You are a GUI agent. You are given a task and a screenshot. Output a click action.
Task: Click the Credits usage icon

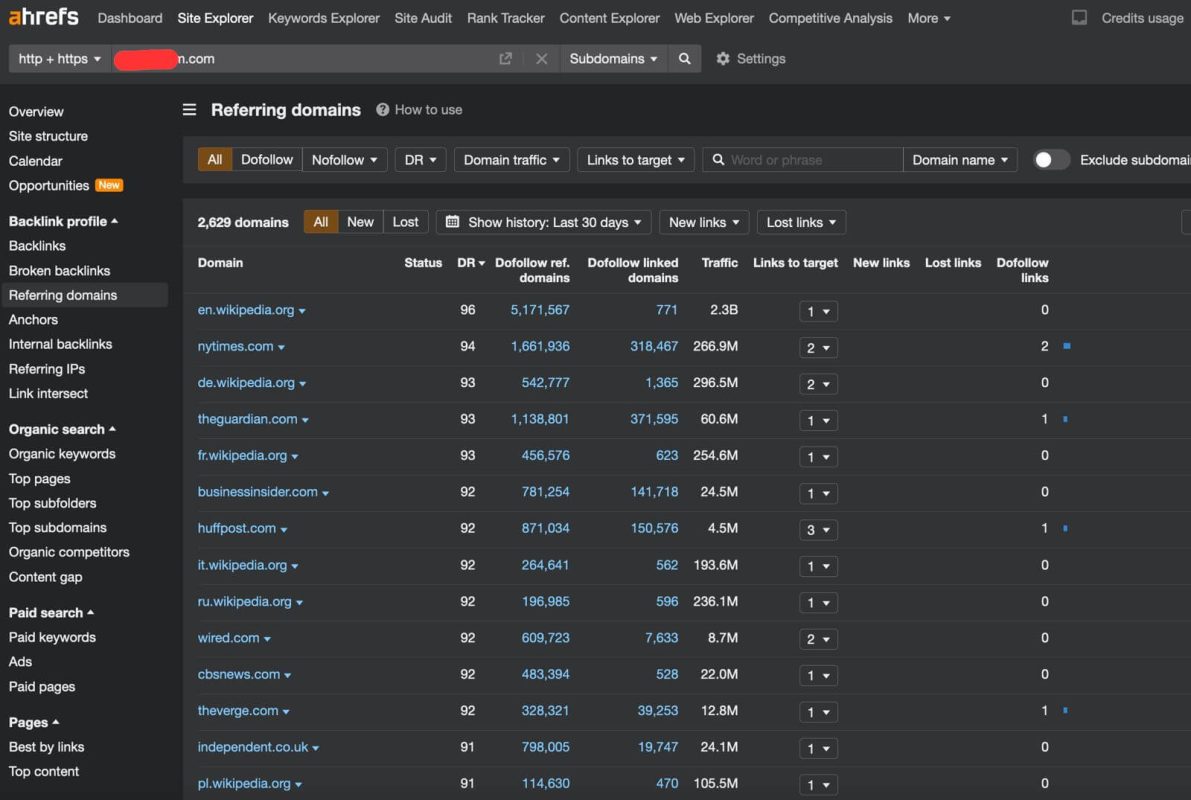(1079, 17)
